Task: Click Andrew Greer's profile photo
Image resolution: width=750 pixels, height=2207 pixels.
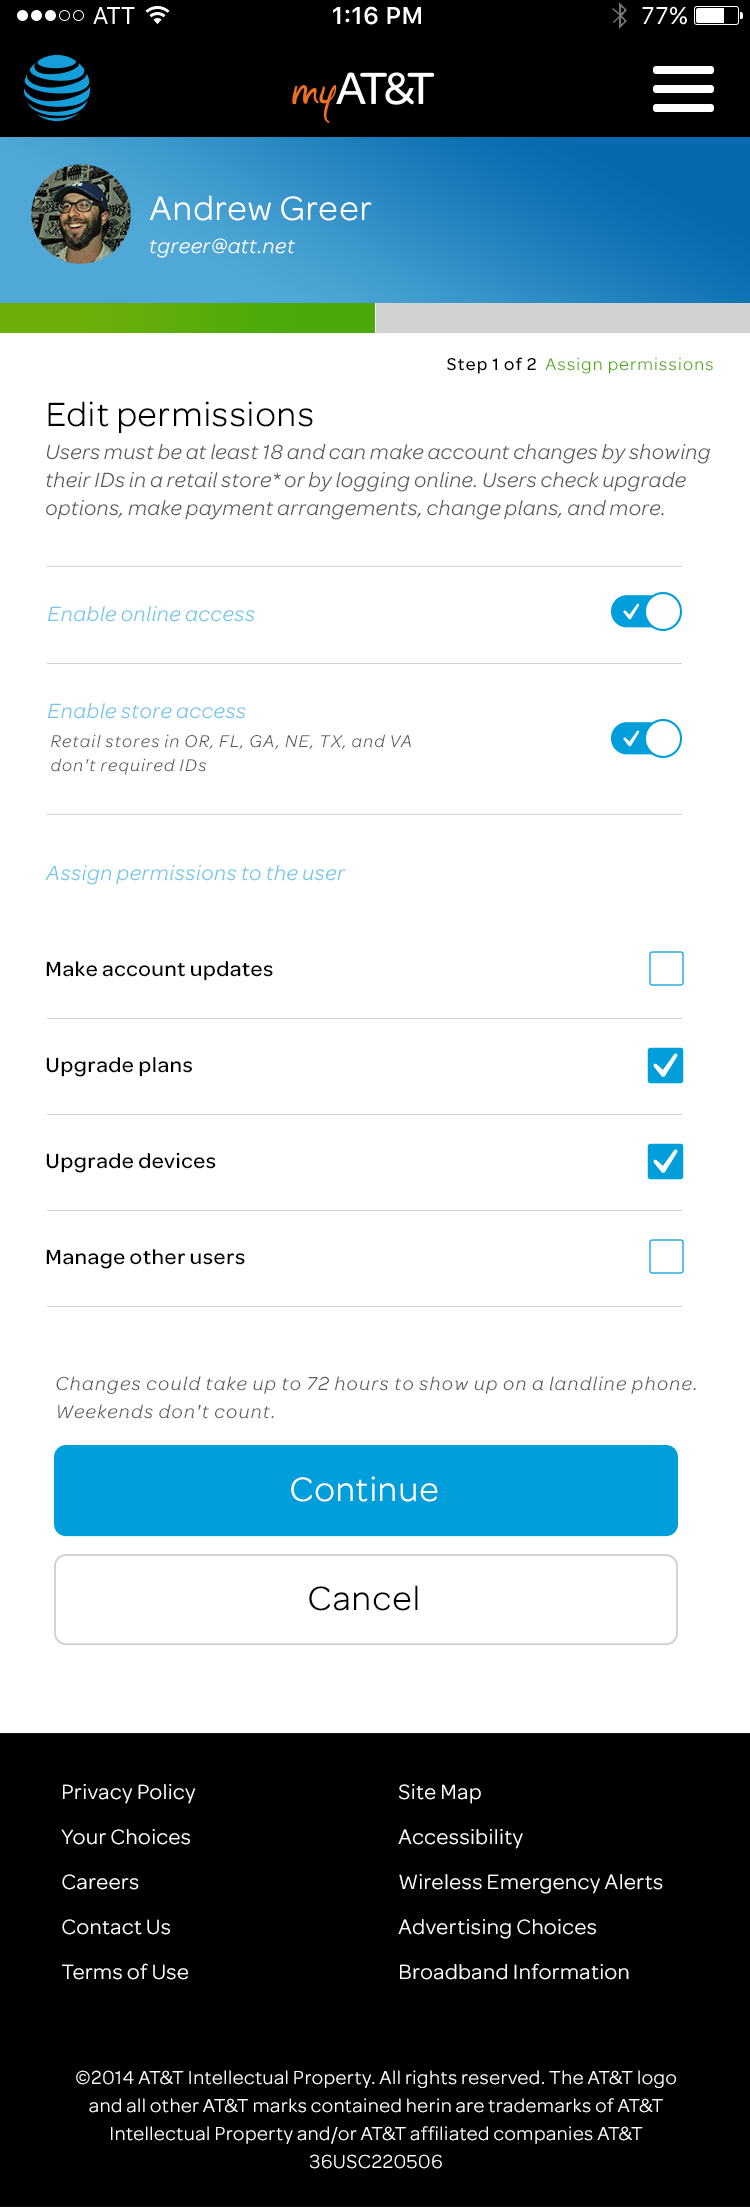Action: pyautogui.click(x=81, y=214)
